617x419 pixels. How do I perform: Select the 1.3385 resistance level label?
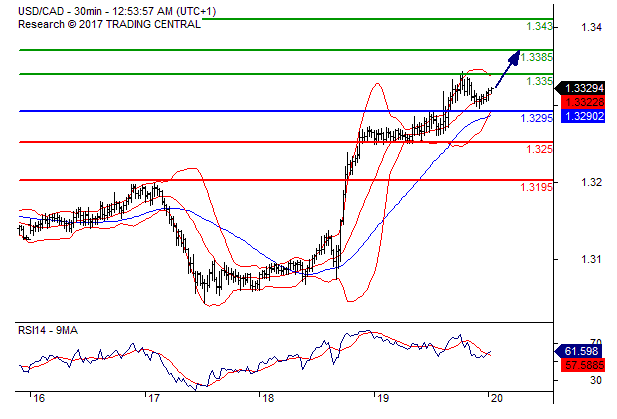pyautogui.click(x=536, y=57)
